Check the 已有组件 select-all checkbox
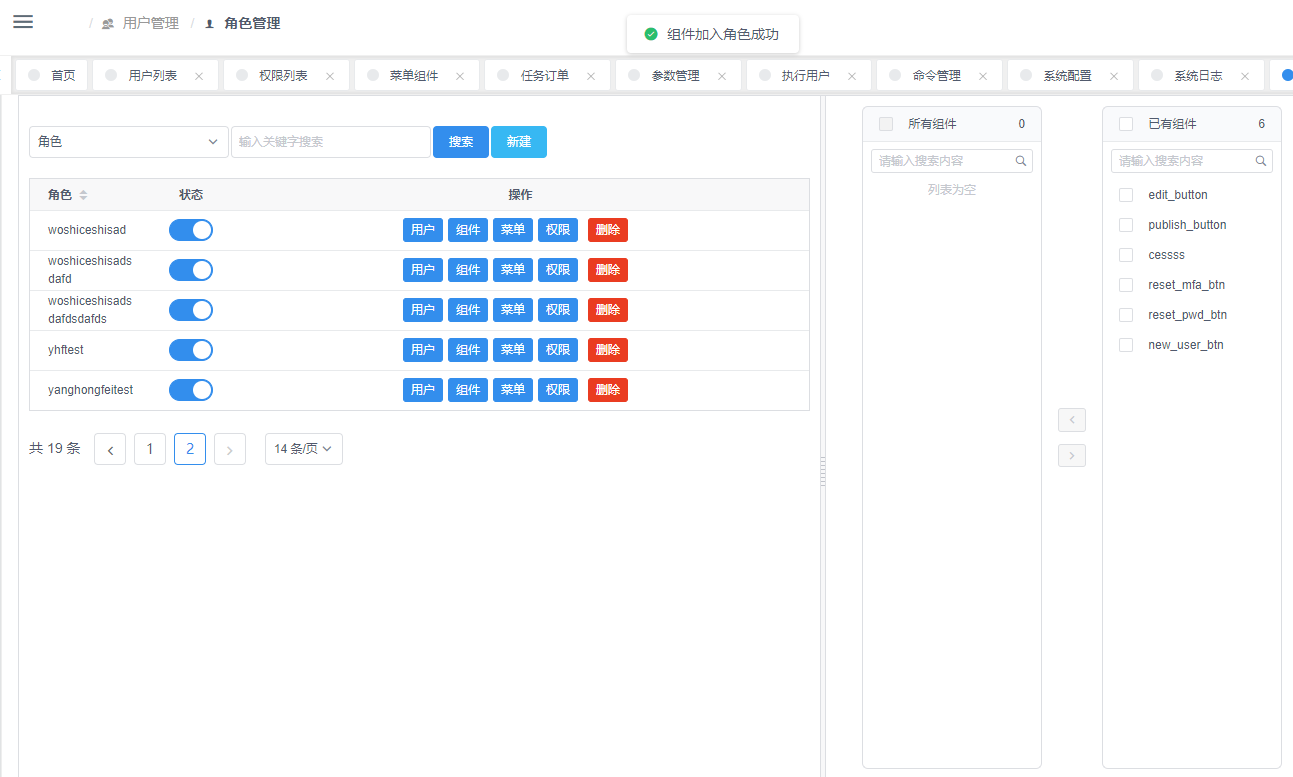Viewport: 1293px width, 777px height. coord(1126,124)
